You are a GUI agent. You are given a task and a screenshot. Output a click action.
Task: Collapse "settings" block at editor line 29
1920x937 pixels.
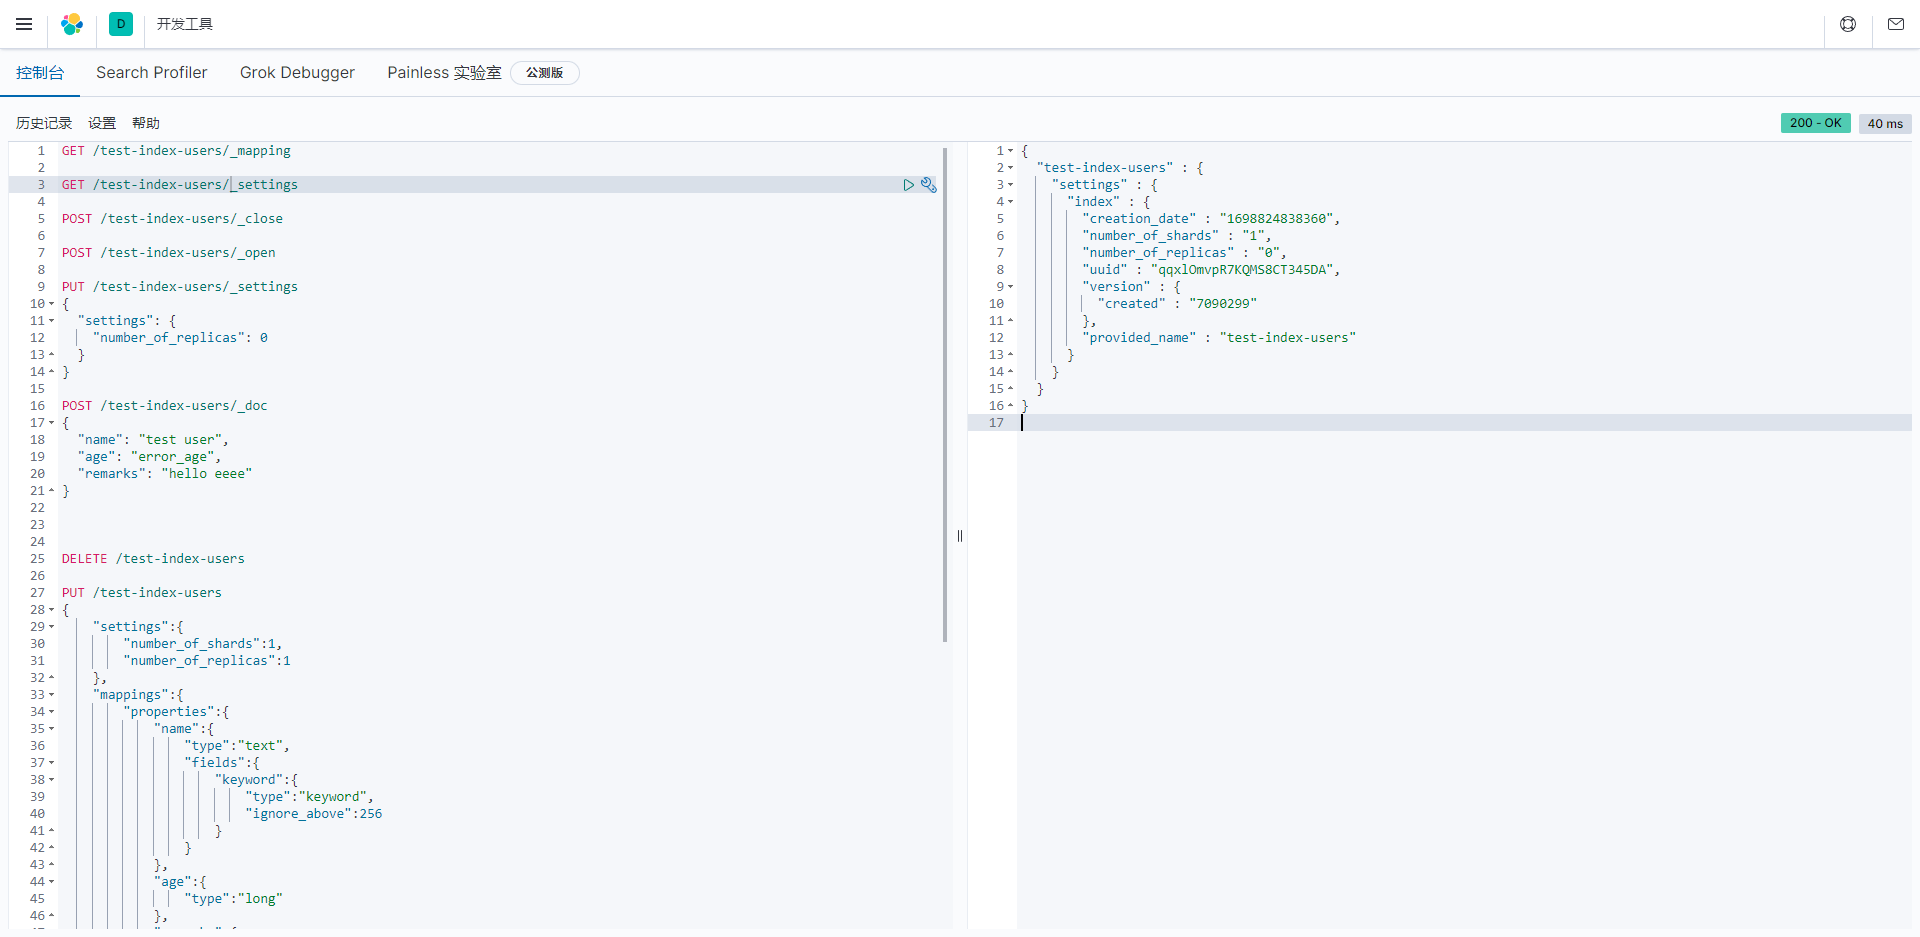(x=52, y=627)
